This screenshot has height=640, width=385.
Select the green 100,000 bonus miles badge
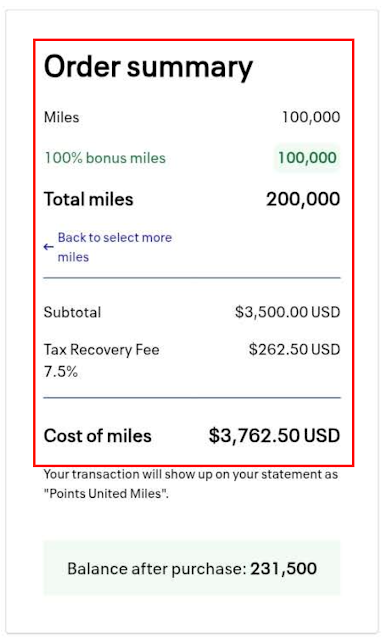(307, 158)
